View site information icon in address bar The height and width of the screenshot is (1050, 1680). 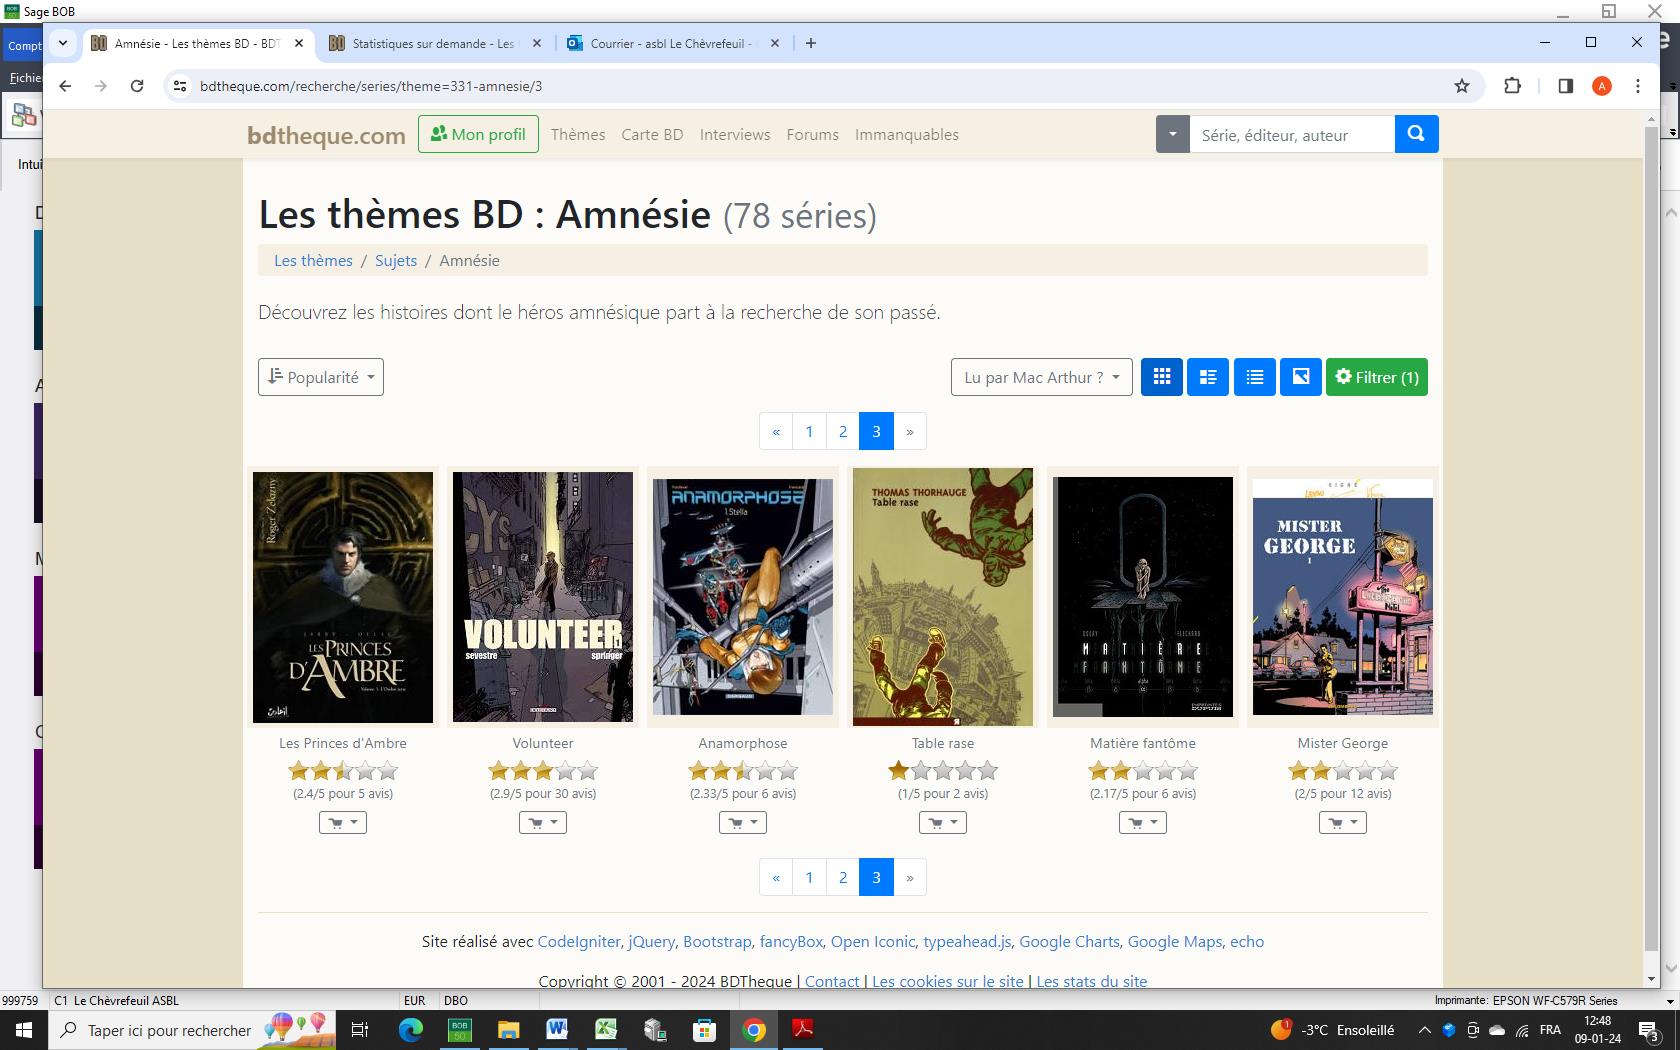pos(180,86)
